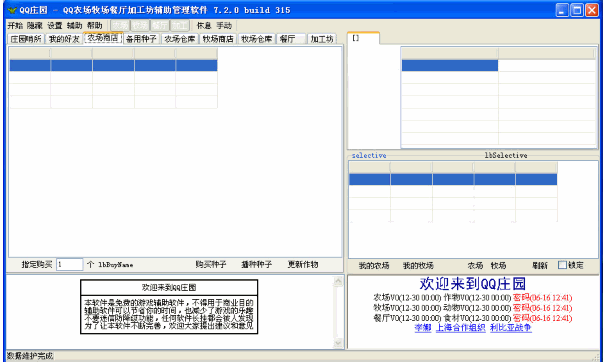Click the 指定购买 quantity input field
605x362 pixels.
pyautogui.click(x=69, y=265)
